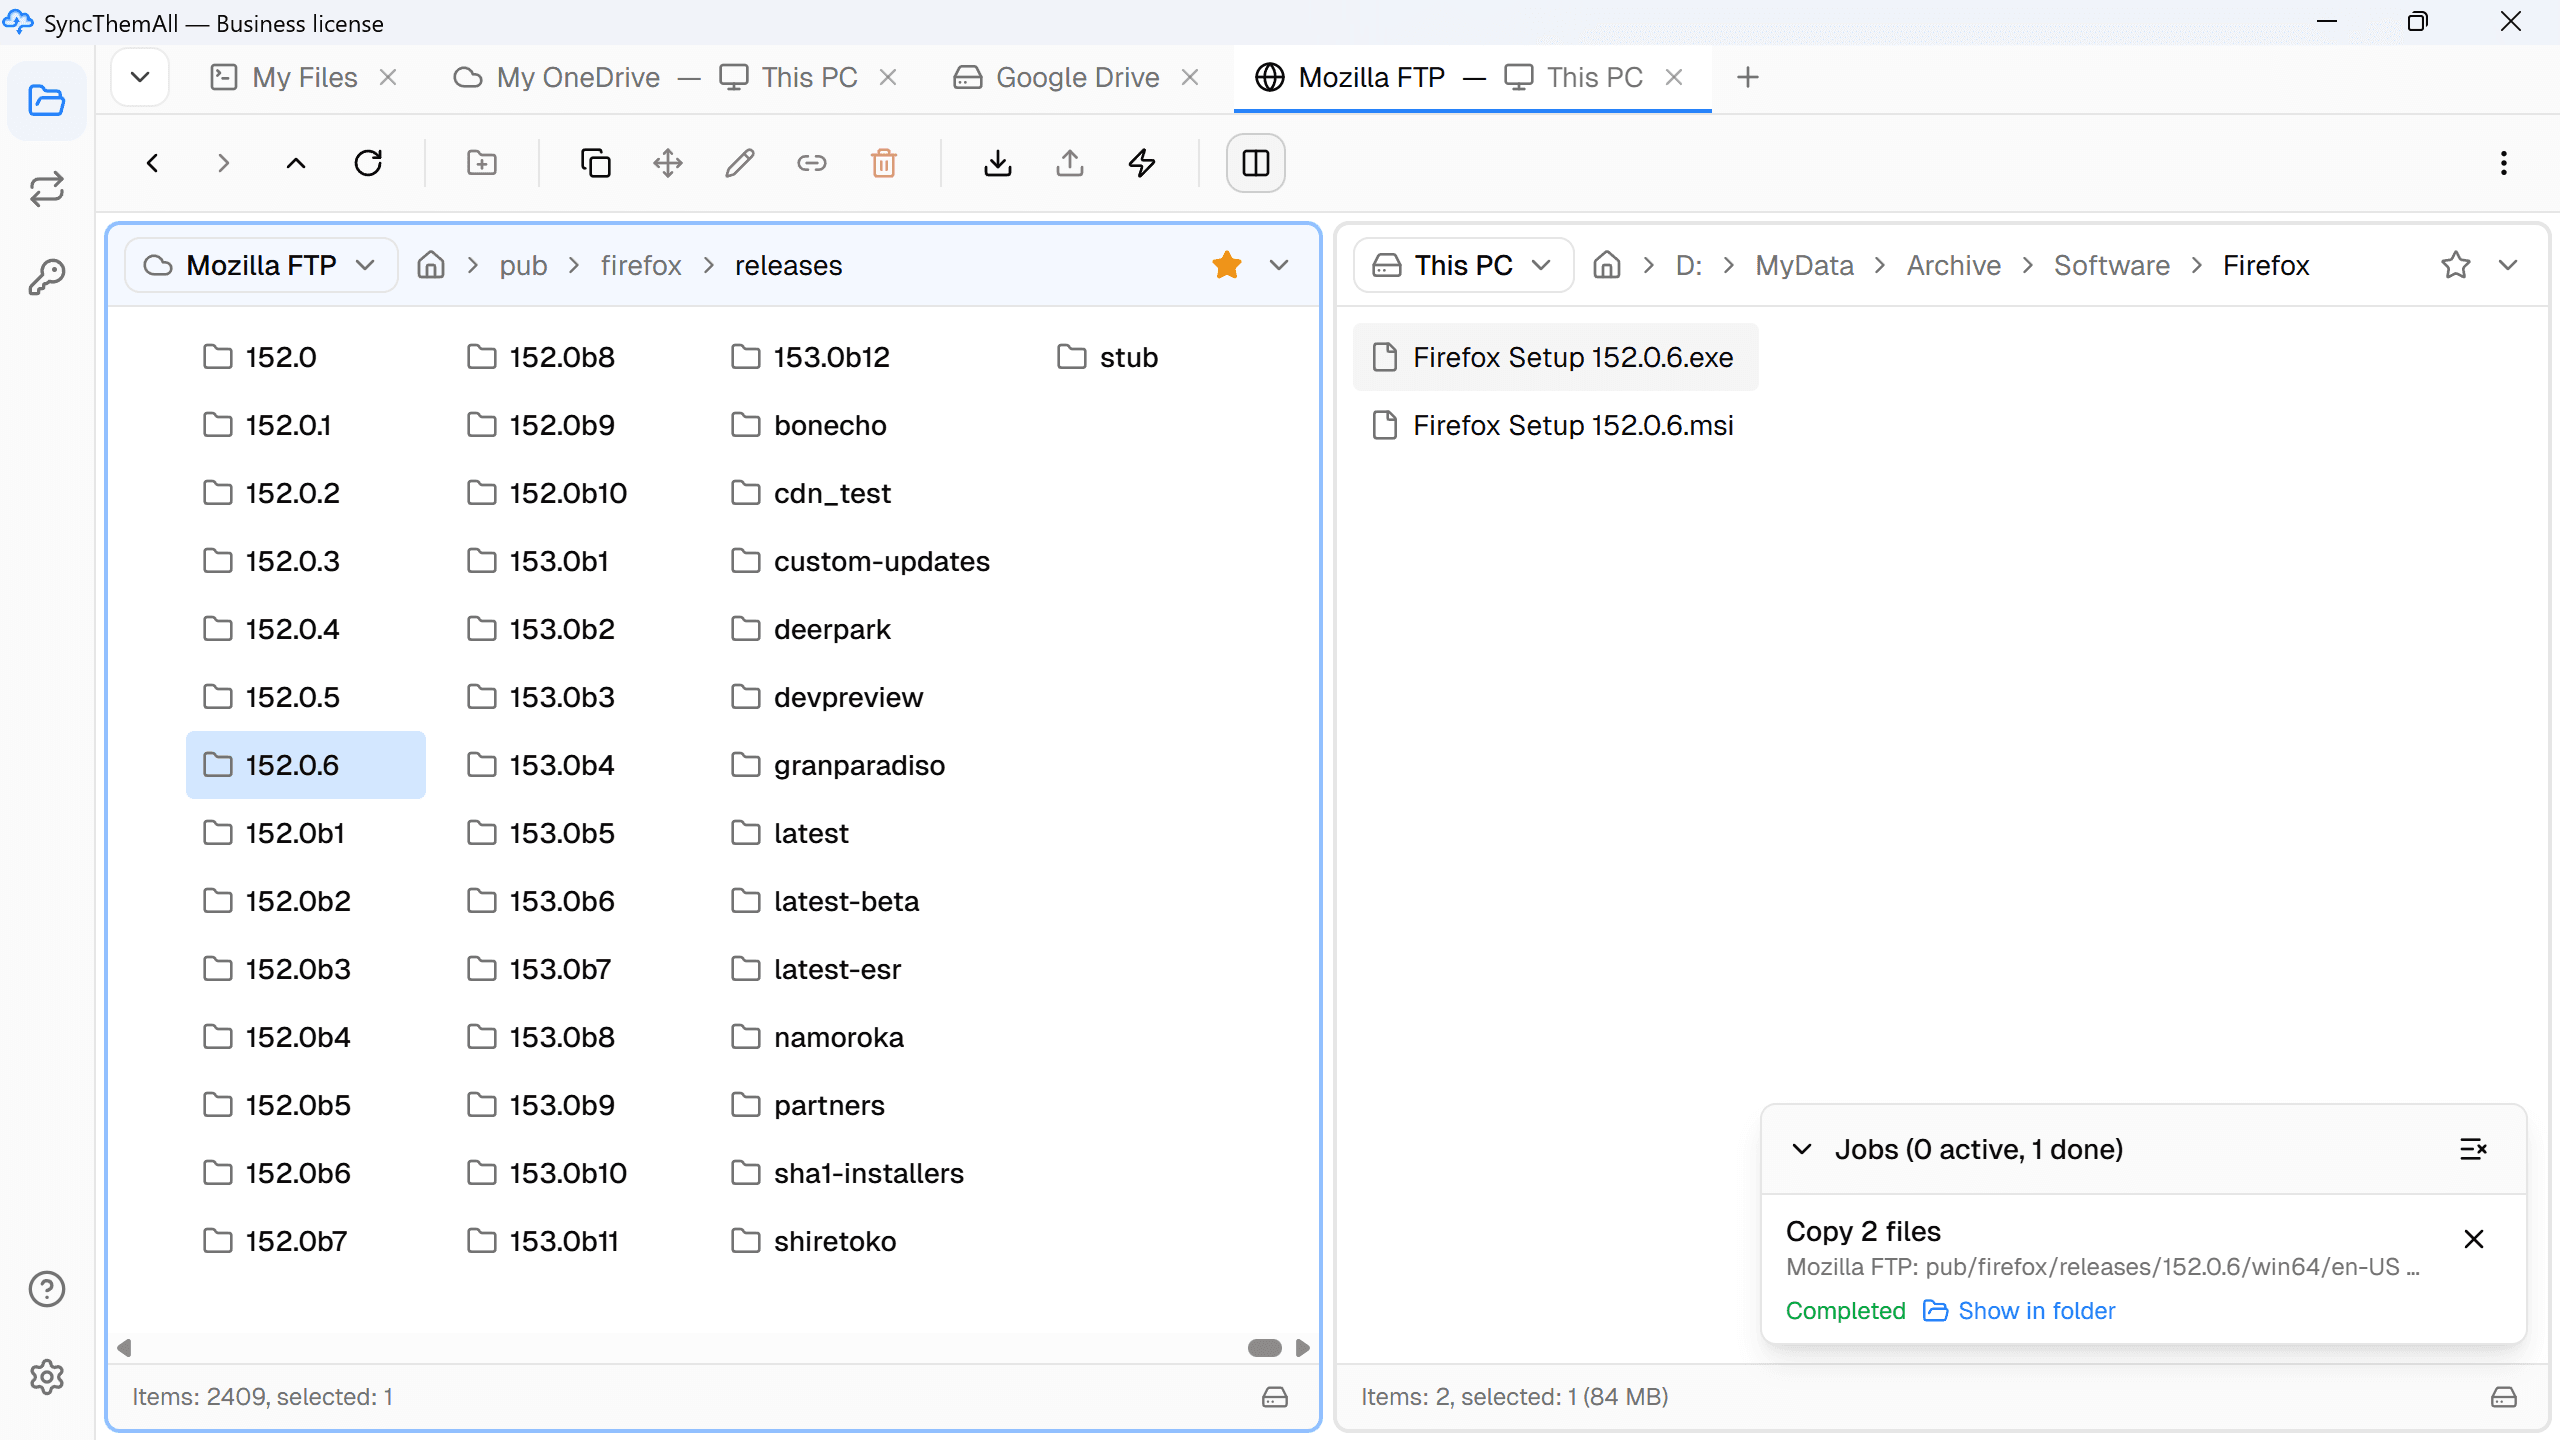The image size is (2560, 1440).
Task: Select the stub folder
Action: pos(1108,357)
